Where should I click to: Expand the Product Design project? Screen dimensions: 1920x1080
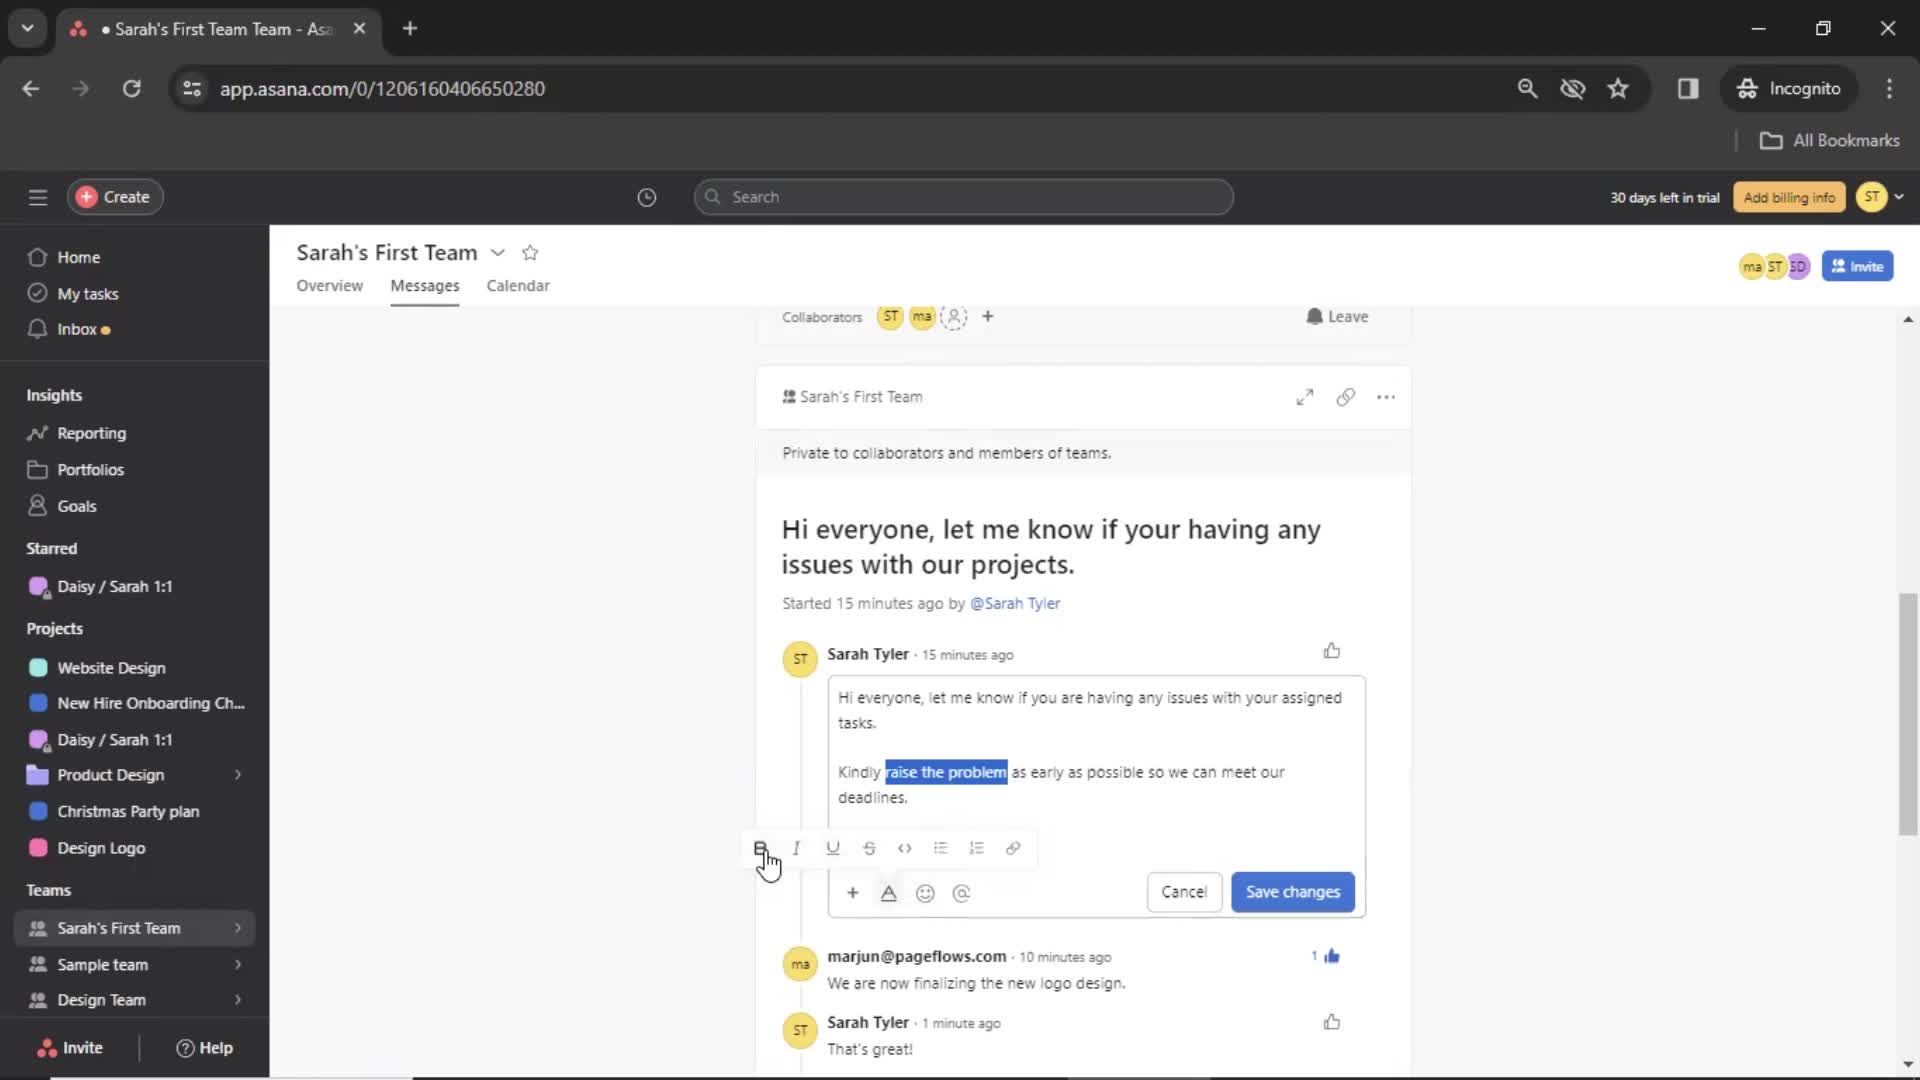pyautogui.click(x=236, y=774)
